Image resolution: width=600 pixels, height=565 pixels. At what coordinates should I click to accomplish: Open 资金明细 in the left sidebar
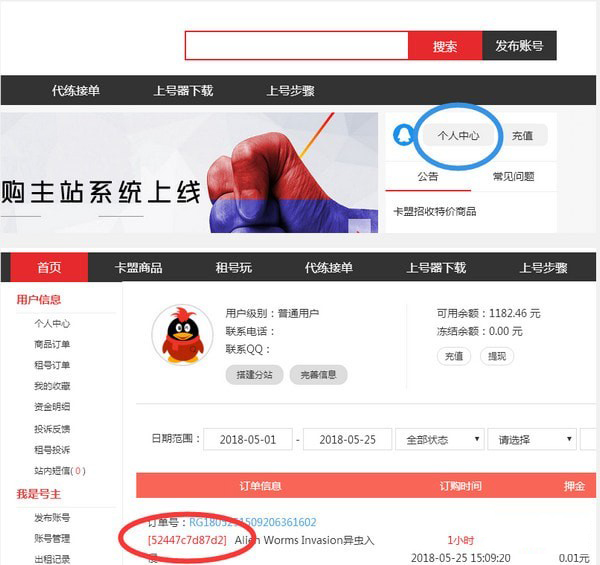52,407
